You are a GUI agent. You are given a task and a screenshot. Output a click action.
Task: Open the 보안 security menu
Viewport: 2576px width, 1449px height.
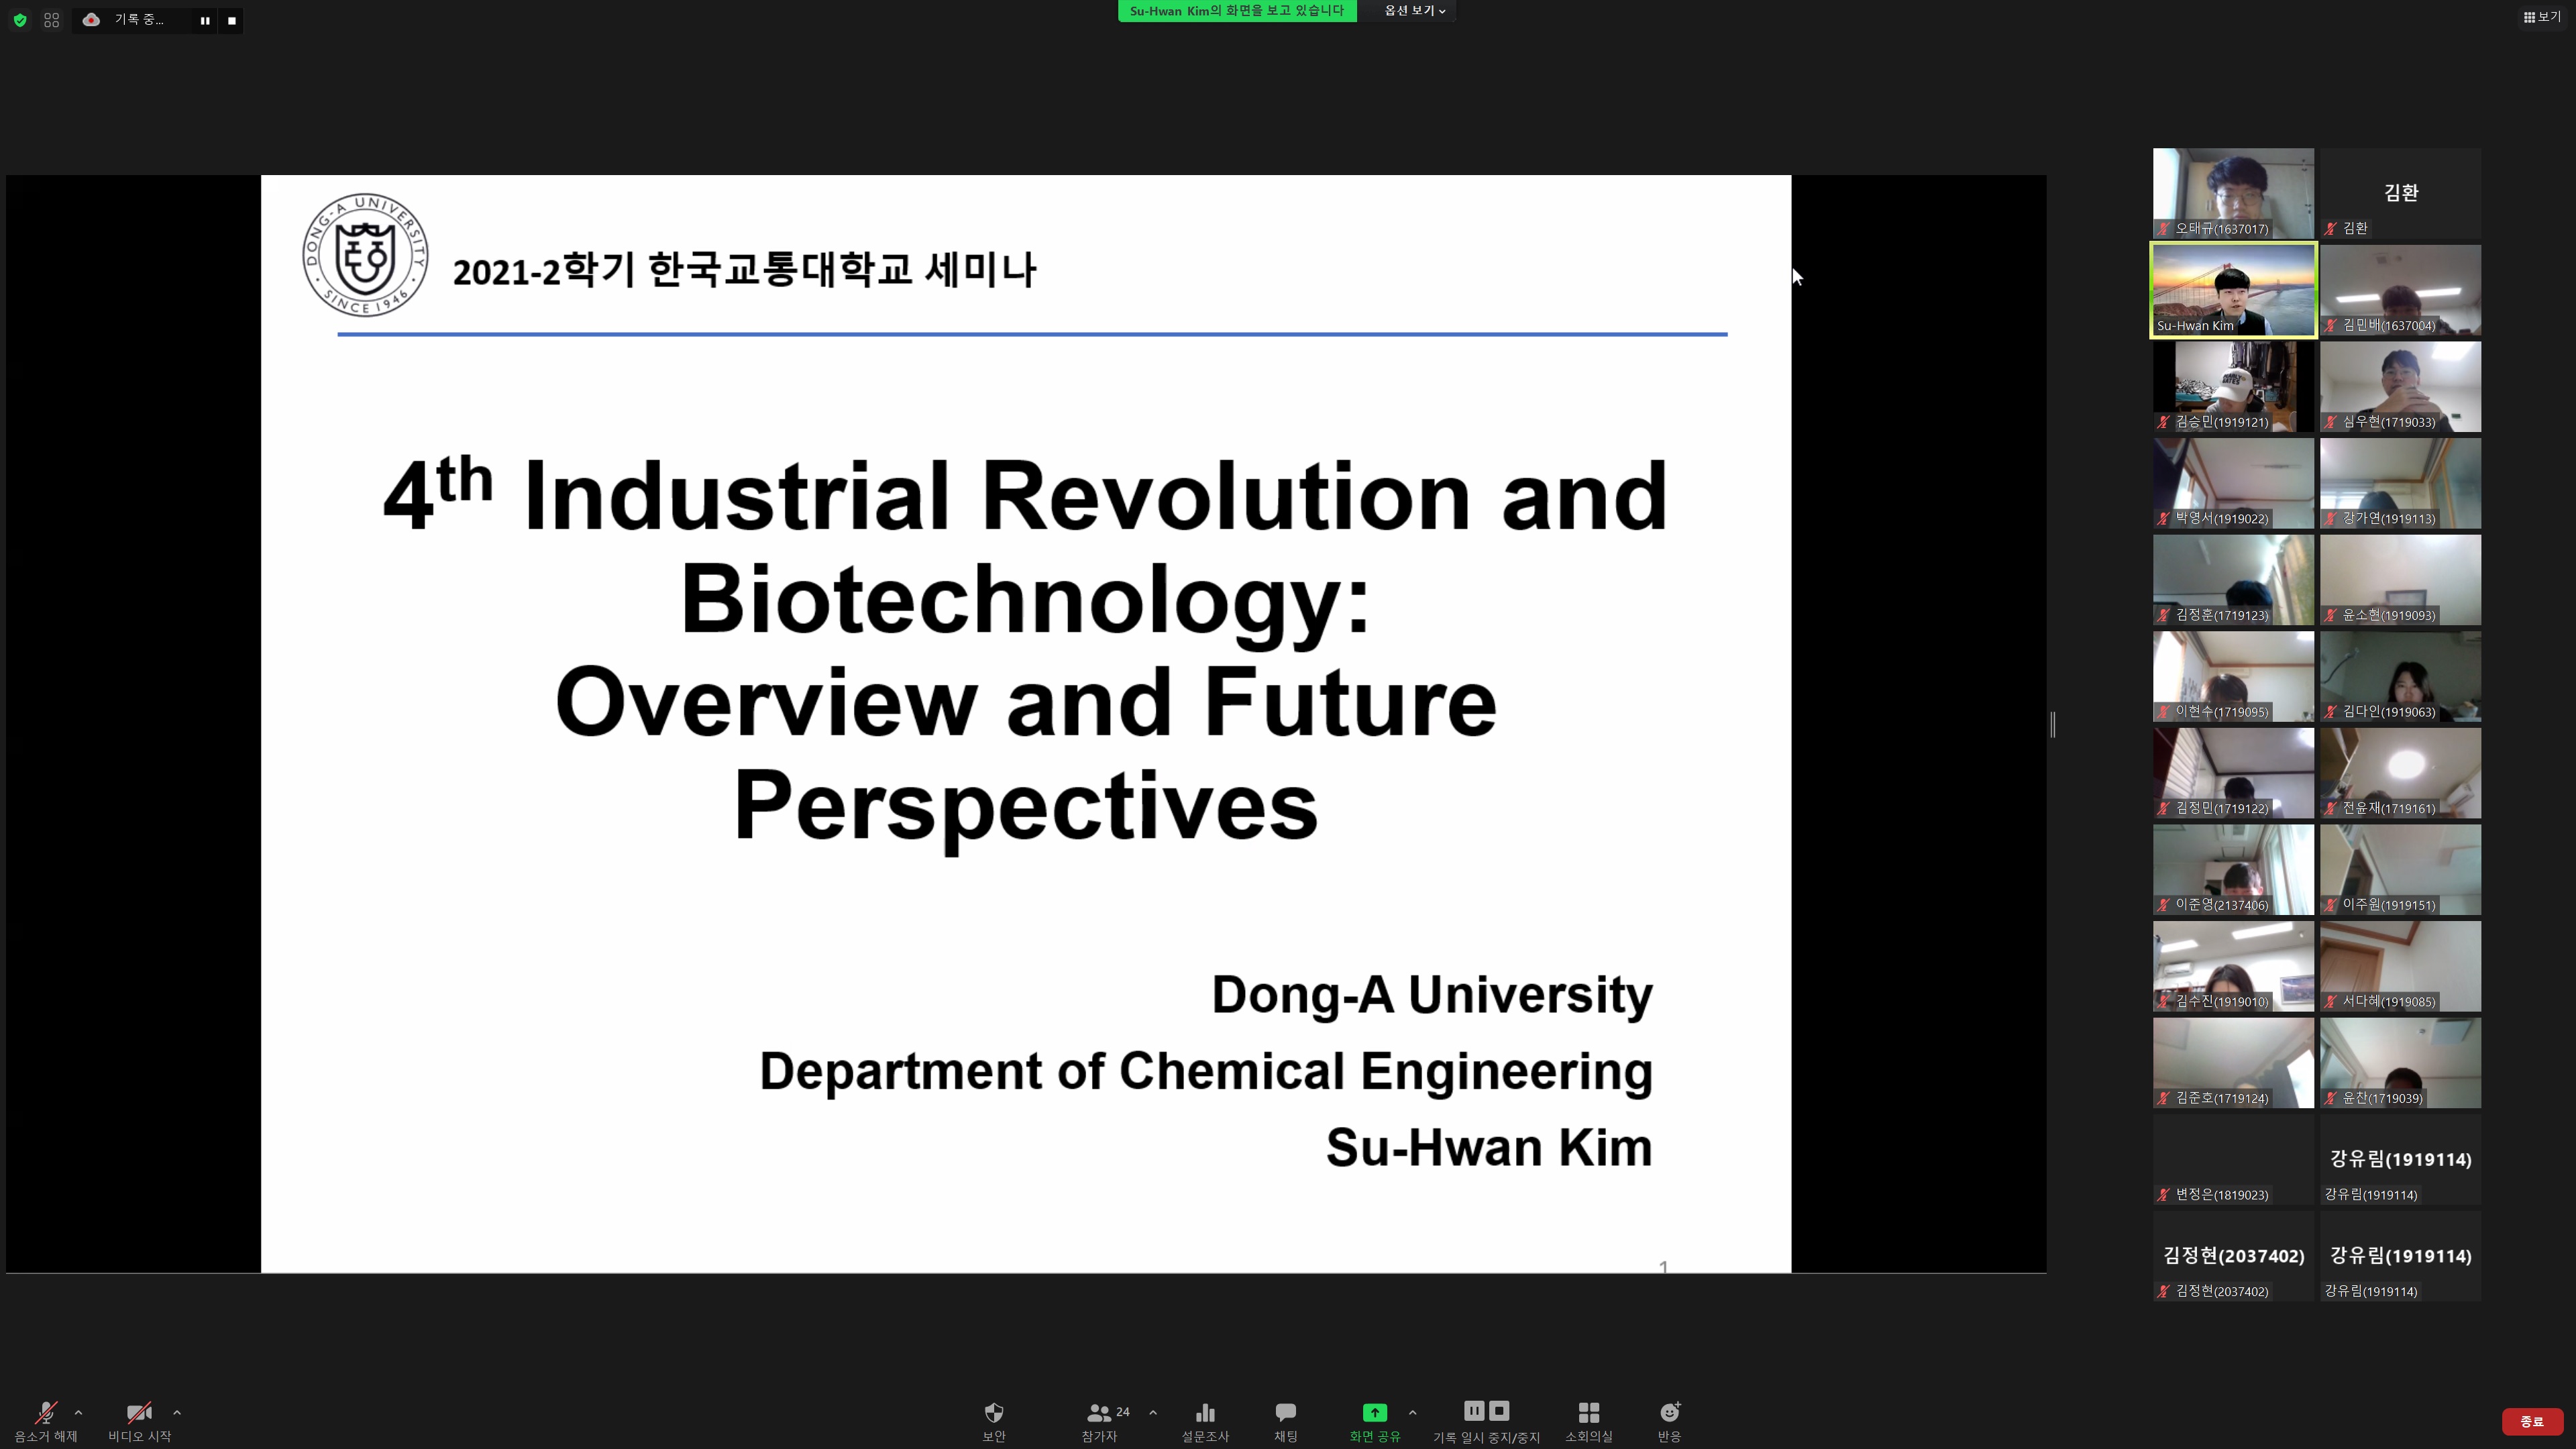(994, 1421)
